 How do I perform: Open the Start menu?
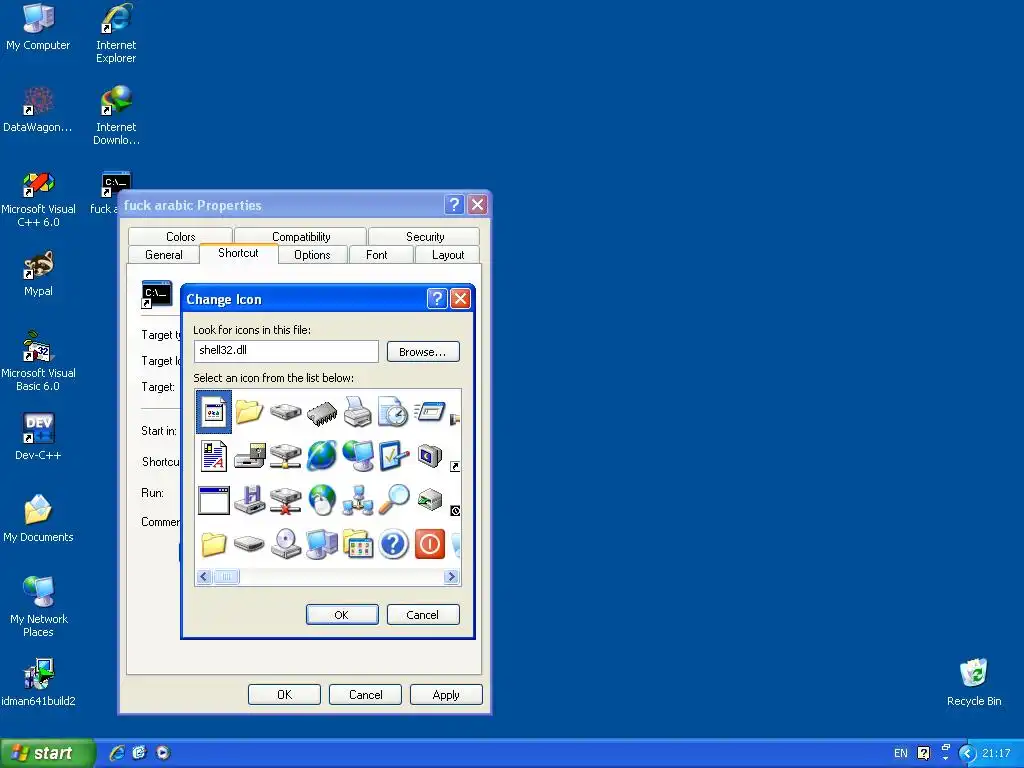coord(46,753)
